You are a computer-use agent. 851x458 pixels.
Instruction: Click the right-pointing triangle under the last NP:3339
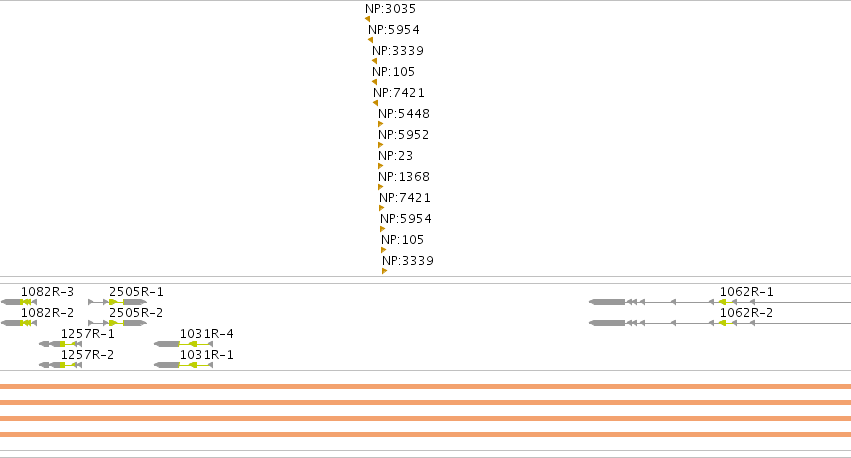click(x=384, y=271)
